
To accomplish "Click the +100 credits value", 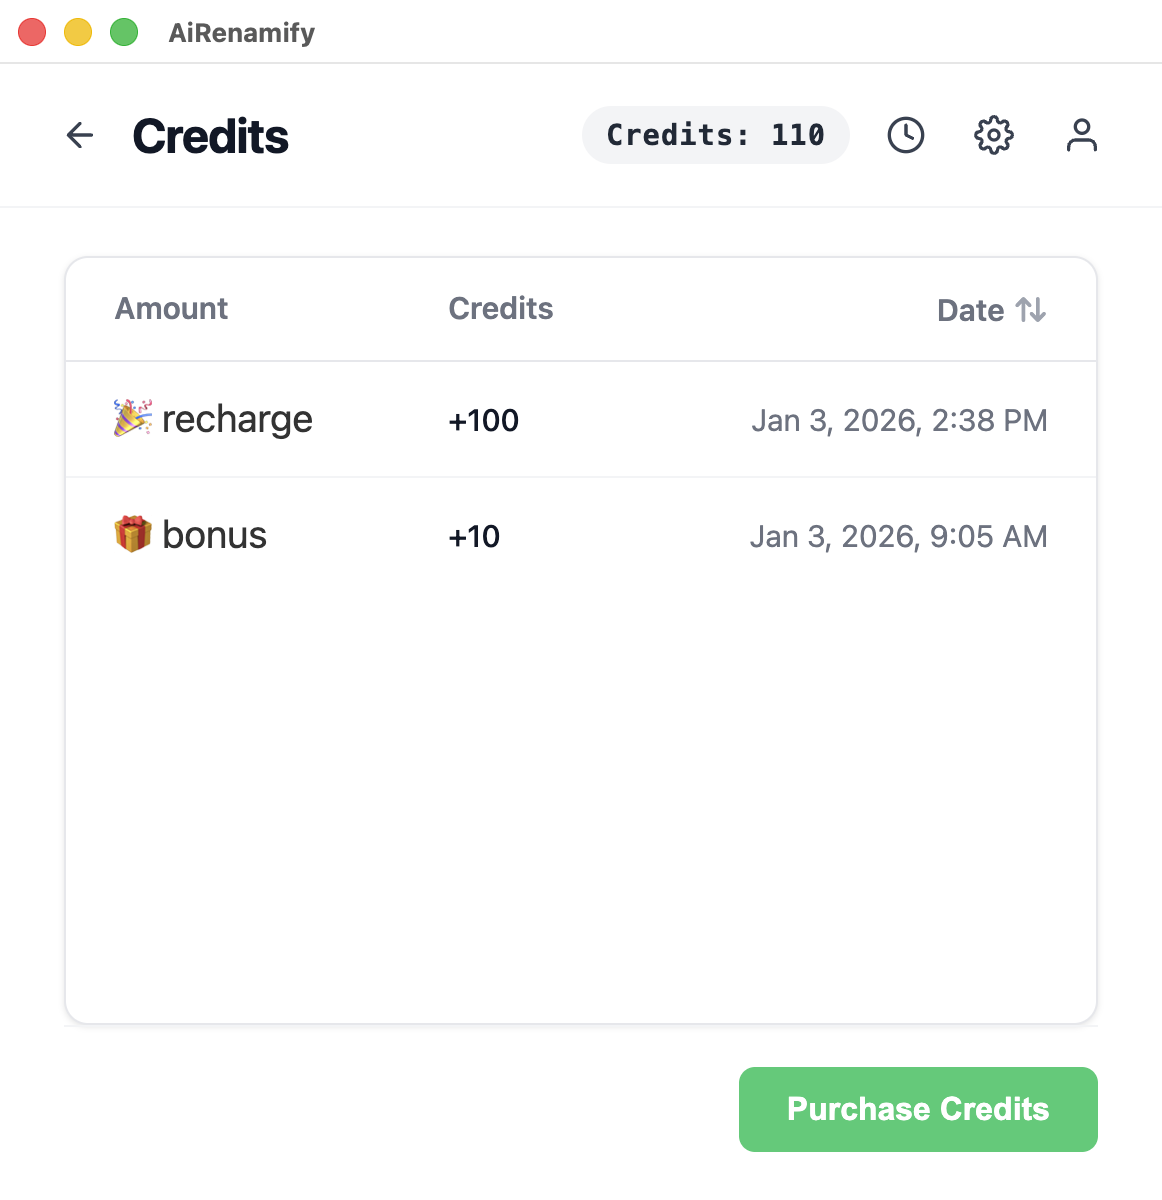I will pyautogui.click(x=484, y=420).
